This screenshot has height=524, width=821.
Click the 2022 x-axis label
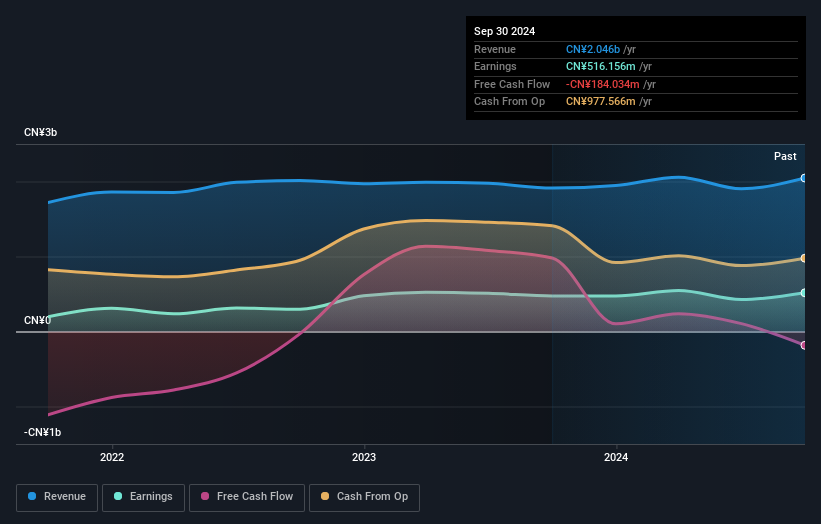(x=112, y=458)
